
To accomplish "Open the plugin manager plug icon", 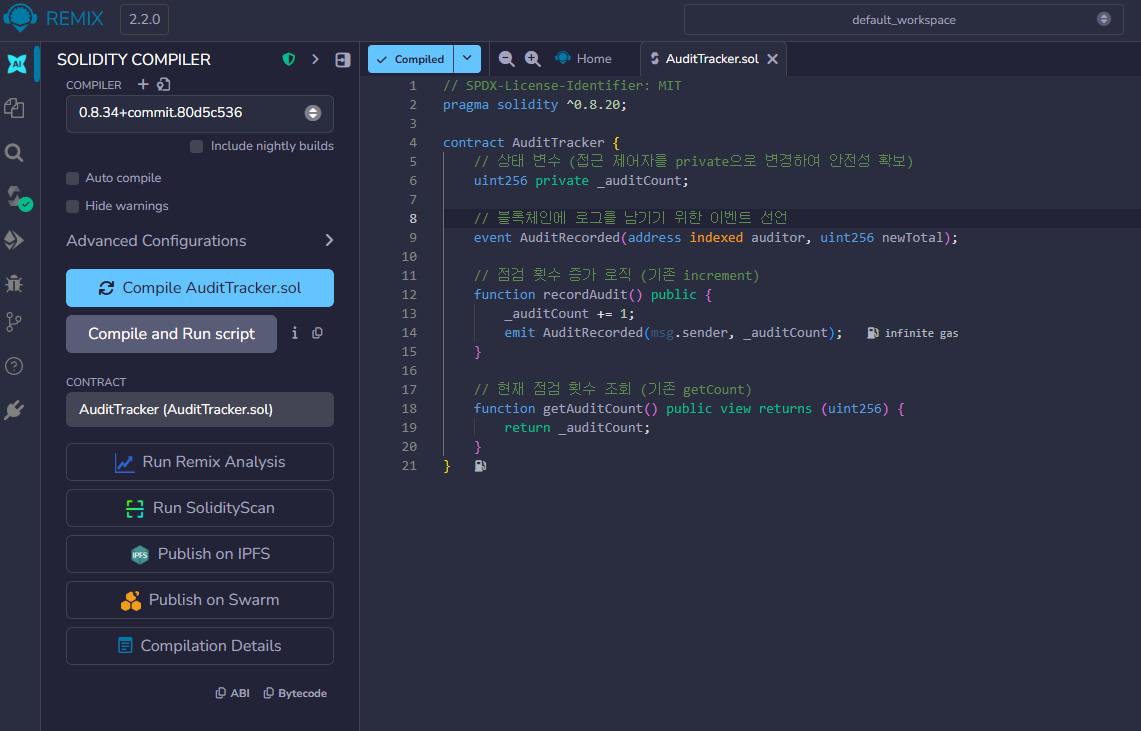I will tap(14, 410).
